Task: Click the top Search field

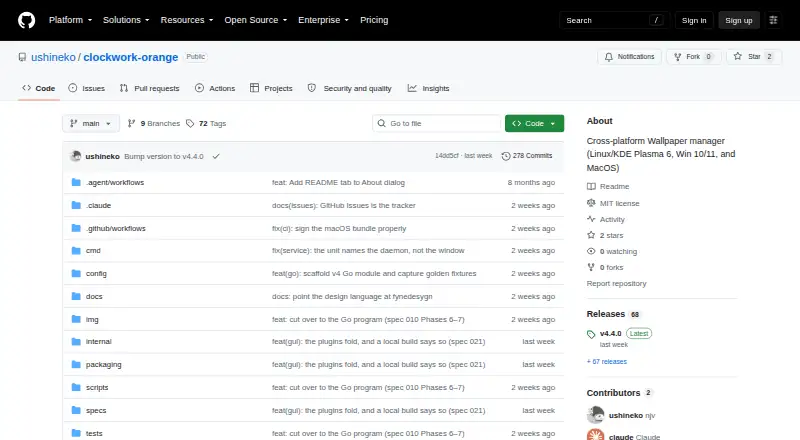Action: (x=614, y=20)
